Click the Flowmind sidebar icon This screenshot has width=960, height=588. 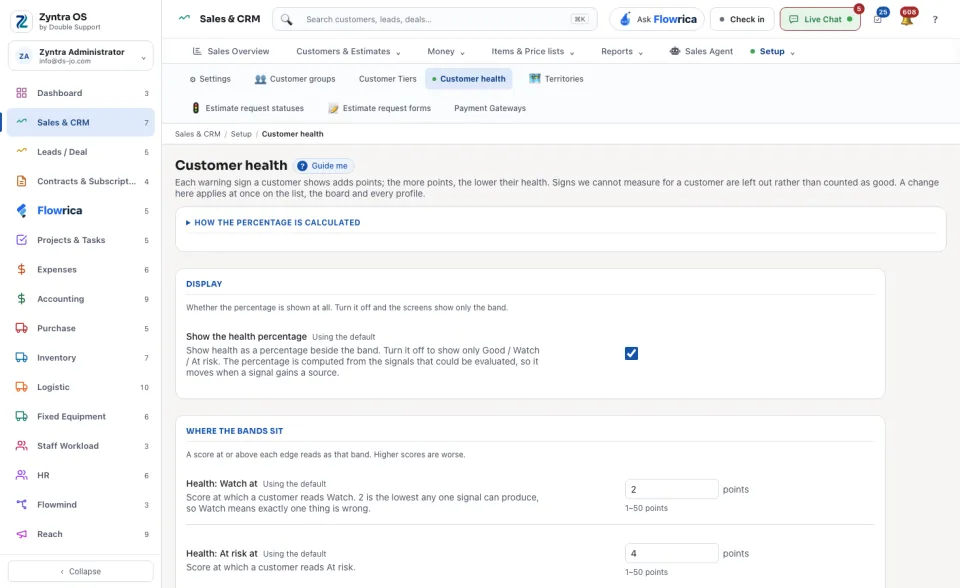pyautogui.click(x=21, y=505)
